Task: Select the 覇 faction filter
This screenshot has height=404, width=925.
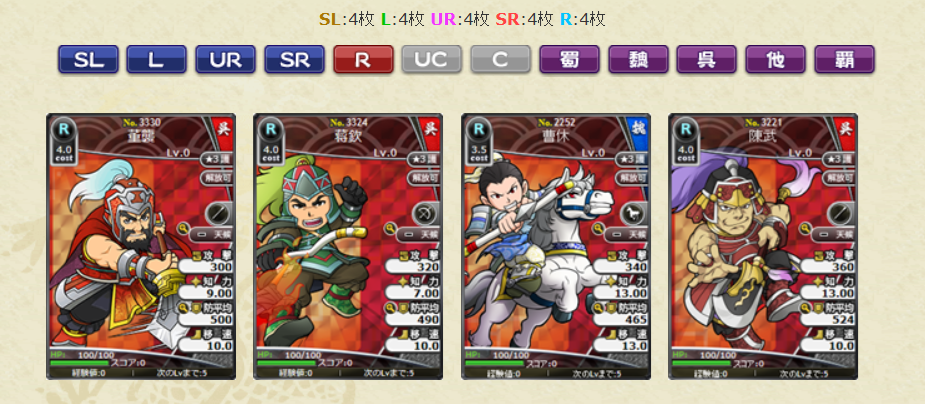Action: (x=844, y=60)
